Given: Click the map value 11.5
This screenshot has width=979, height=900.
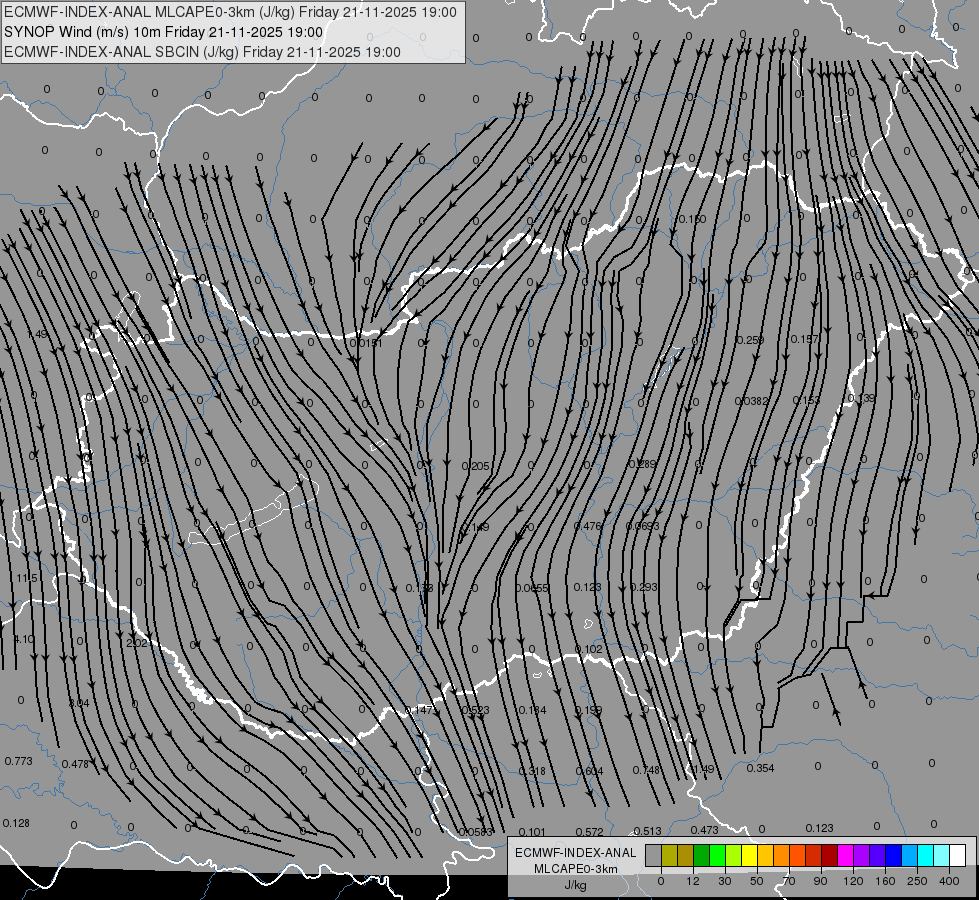Looking at the screenshot, I should pyautogui.click(x=27, y=578).
